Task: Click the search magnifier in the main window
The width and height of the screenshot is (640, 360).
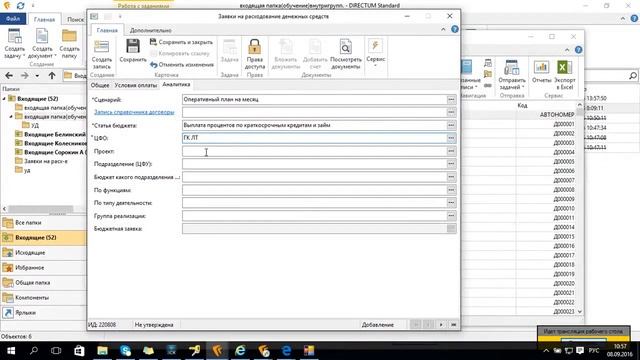Action: pyautogui.click(x=633, y=76)
